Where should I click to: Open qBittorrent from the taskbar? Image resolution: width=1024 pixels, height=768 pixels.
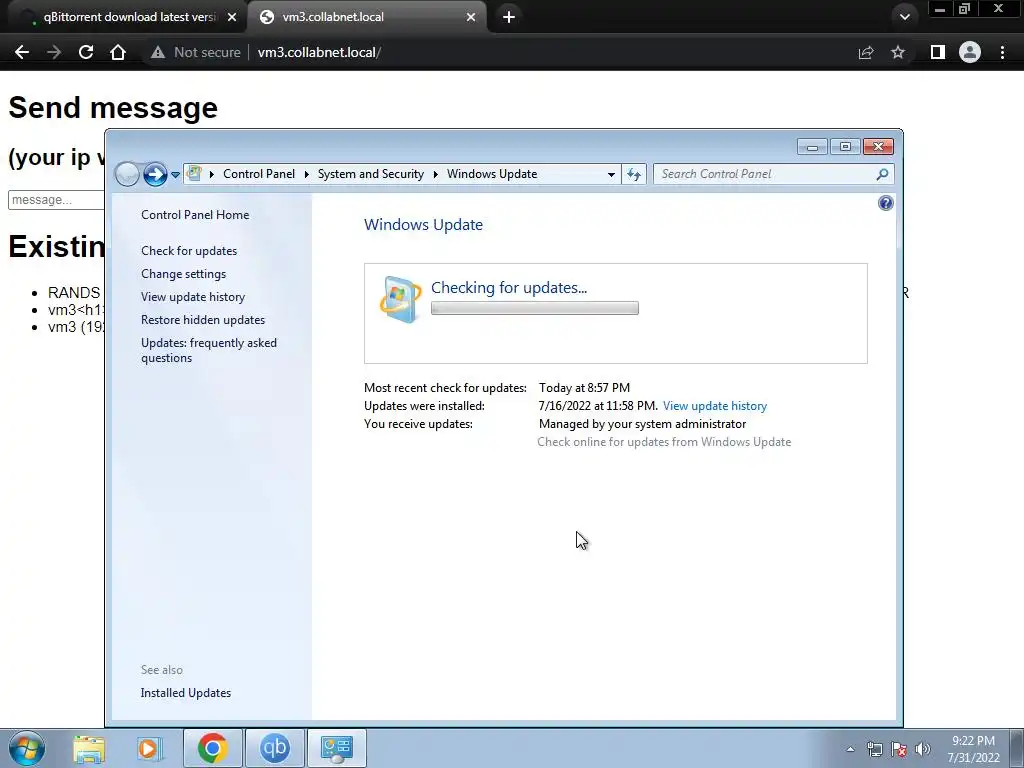click(274, 748)
